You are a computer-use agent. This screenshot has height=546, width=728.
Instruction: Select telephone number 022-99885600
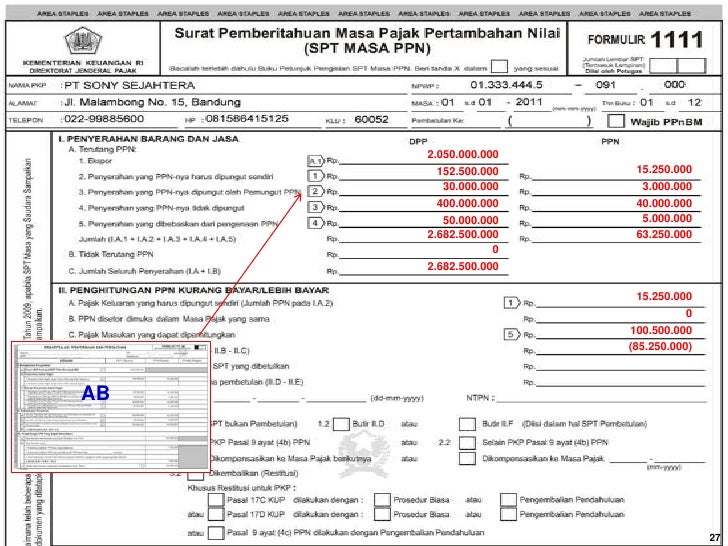pyautogui.click(x=104, y=119)
